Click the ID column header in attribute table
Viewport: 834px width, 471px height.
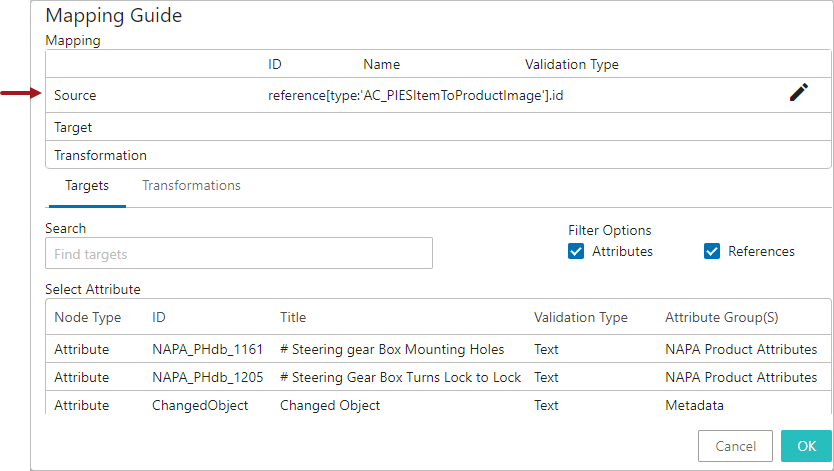pyautogui.click(x=159, y=317)
